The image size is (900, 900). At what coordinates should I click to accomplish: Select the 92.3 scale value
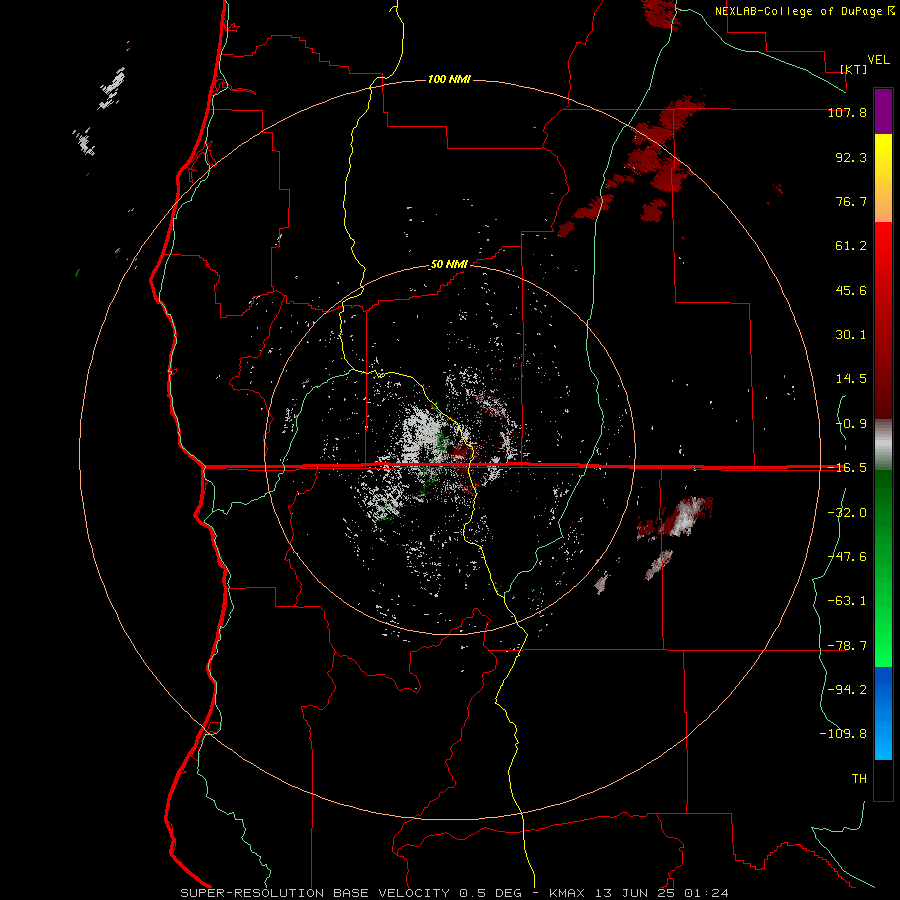(x=851, y=157)
